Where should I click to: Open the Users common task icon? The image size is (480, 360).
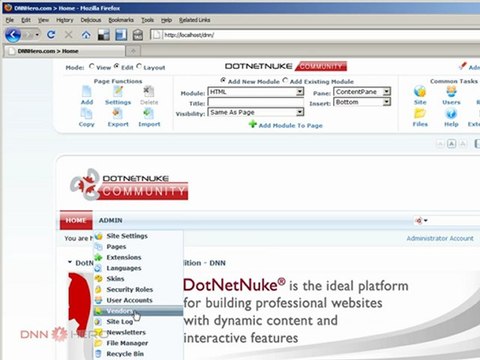pyautogui.click(x=451, y=91)
